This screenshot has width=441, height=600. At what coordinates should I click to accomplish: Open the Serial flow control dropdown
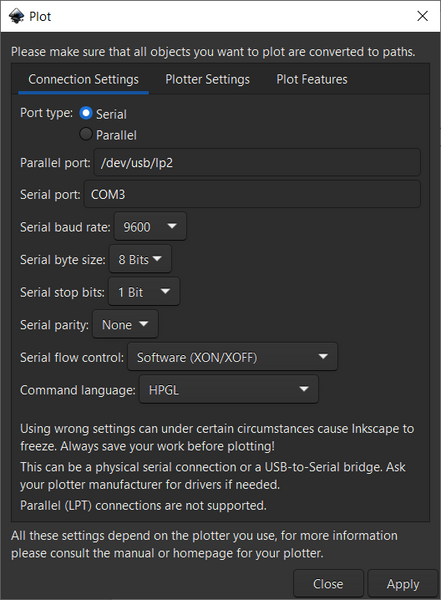(x=232, y=357)
